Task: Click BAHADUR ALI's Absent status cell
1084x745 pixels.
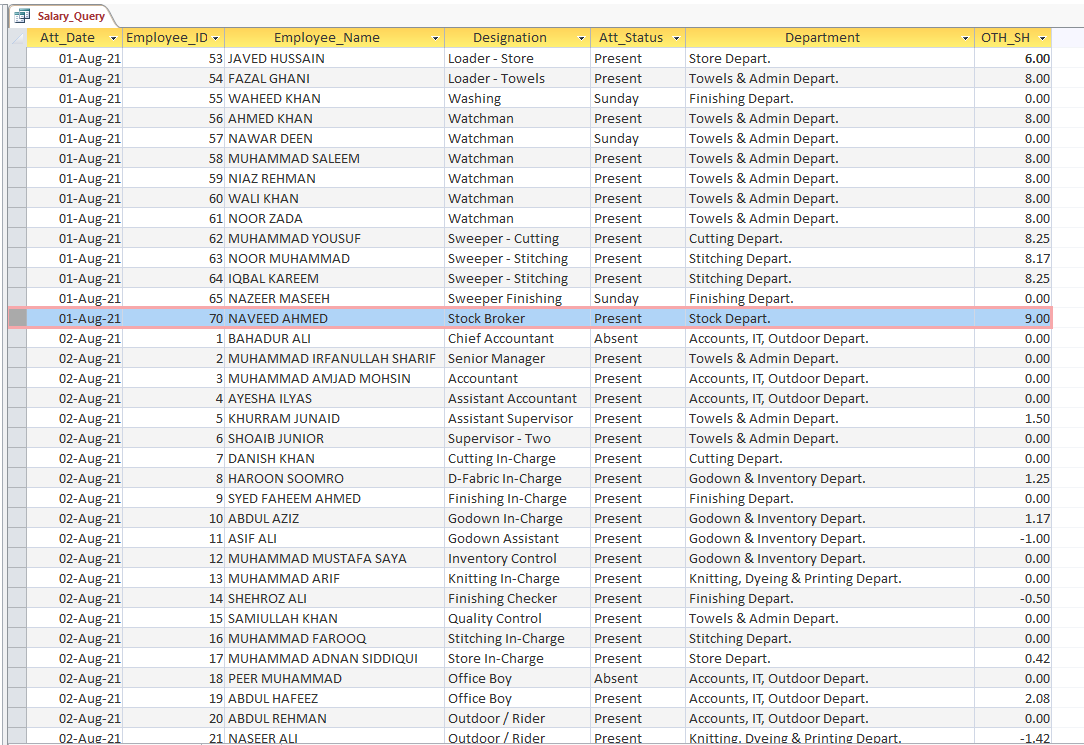Action: [637, 339]
